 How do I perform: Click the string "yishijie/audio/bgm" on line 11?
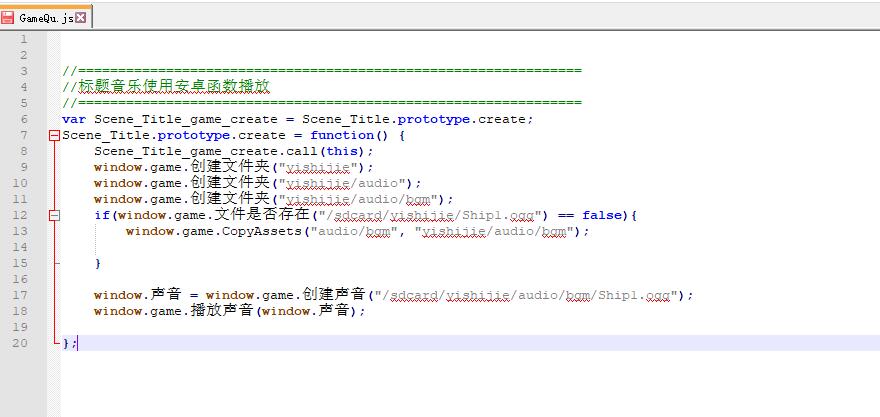[x=358, y=199]
